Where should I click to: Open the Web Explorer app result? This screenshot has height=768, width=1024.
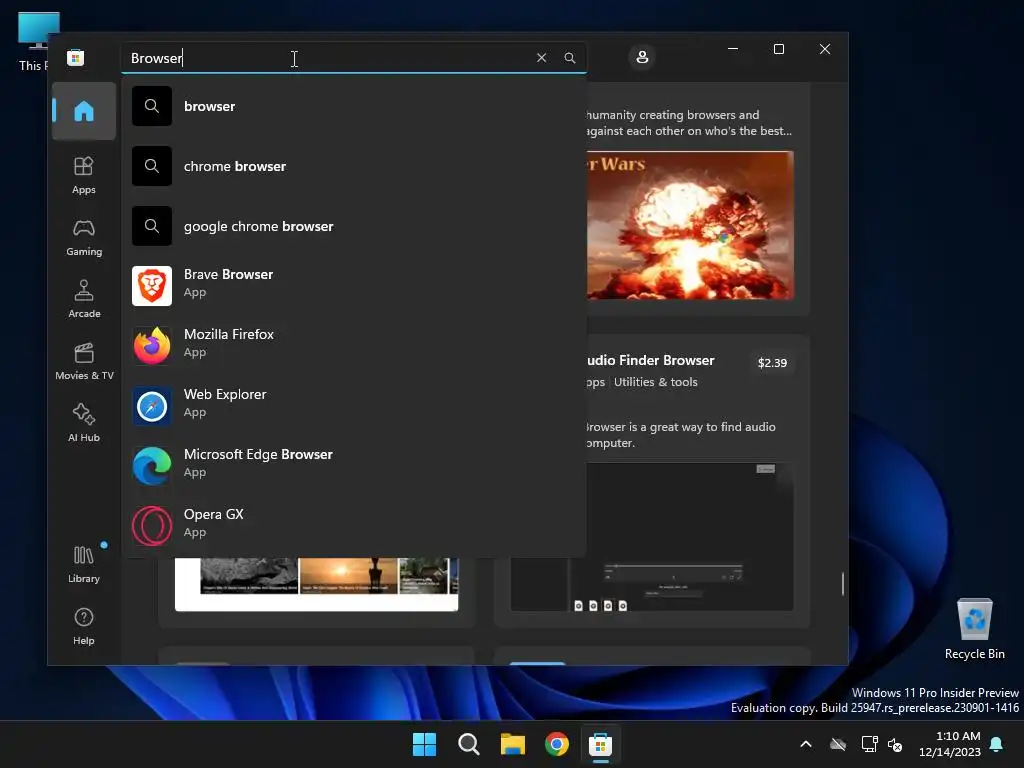[x=353, y=406]
